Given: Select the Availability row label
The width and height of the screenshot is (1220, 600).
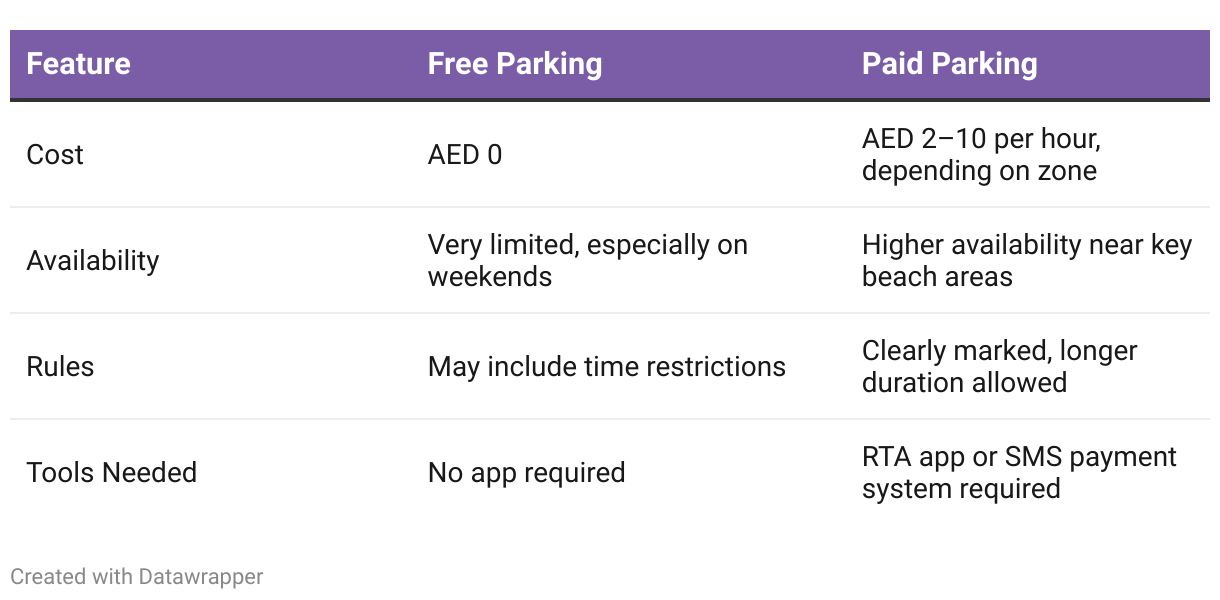Looking at the screenshot, I should [x=93, y=261].
